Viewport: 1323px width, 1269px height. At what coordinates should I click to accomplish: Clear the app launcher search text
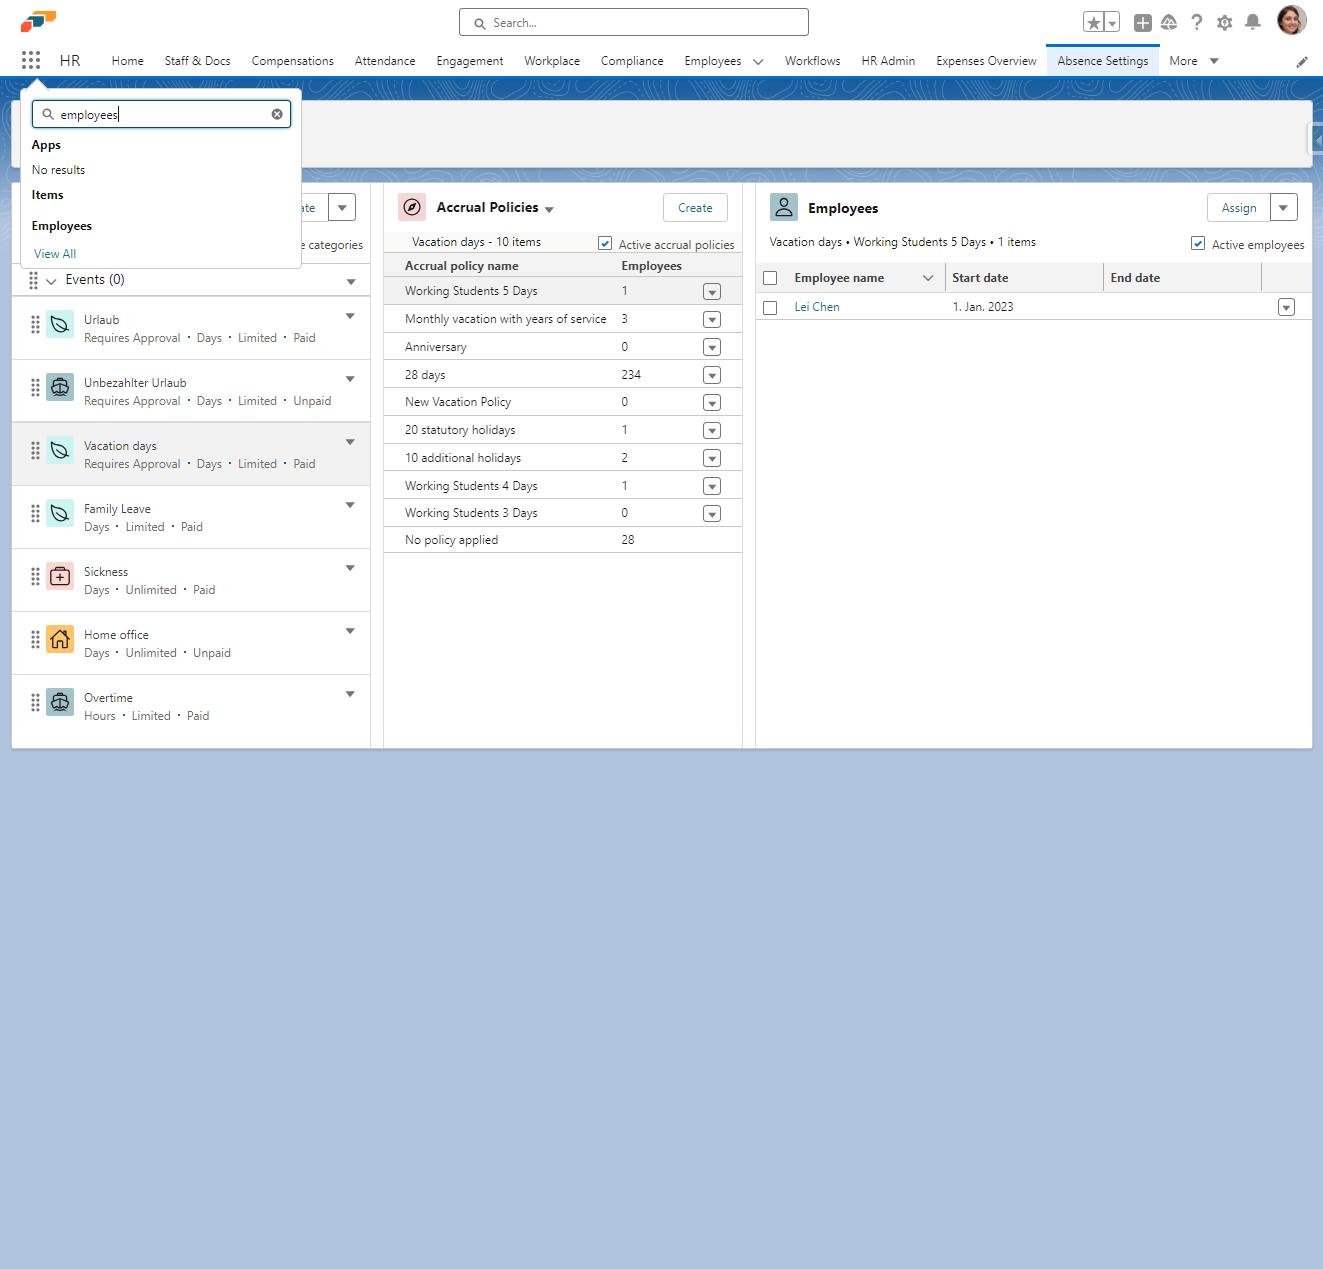pos(277,114)
